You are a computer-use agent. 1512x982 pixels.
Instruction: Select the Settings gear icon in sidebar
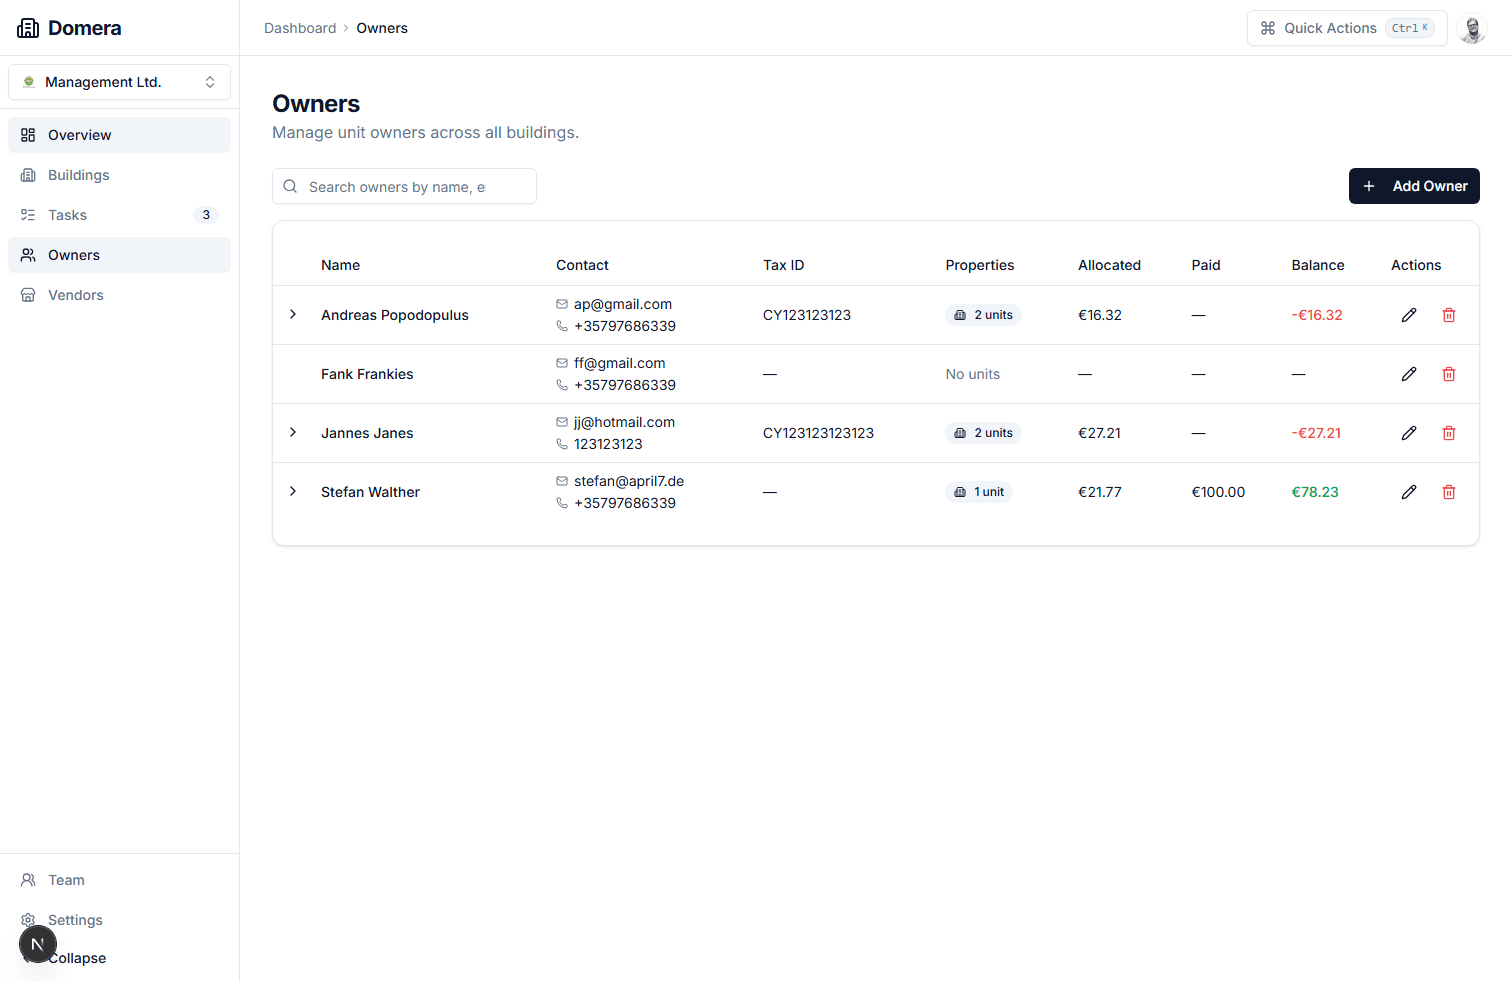[x=28, y=919]
